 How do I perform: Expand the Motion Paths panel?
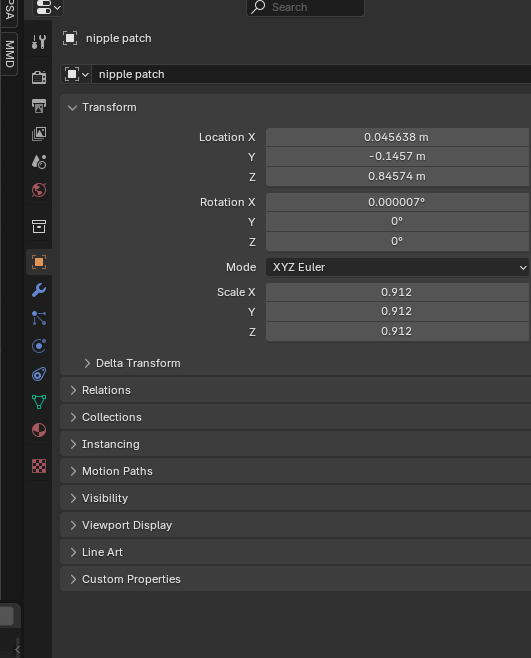coord(73,471)
